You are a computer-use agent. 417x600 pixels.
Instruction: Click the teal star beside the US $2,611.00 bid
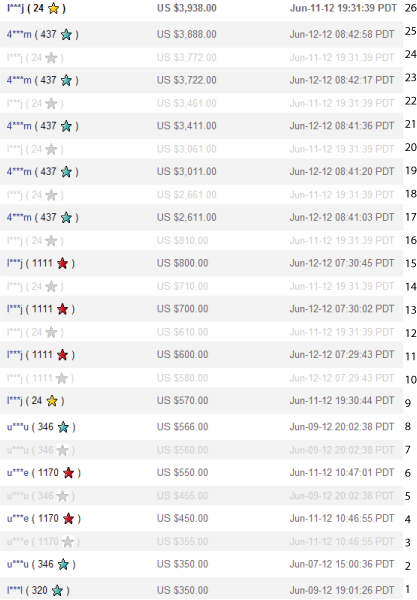[x=67, y=218]
